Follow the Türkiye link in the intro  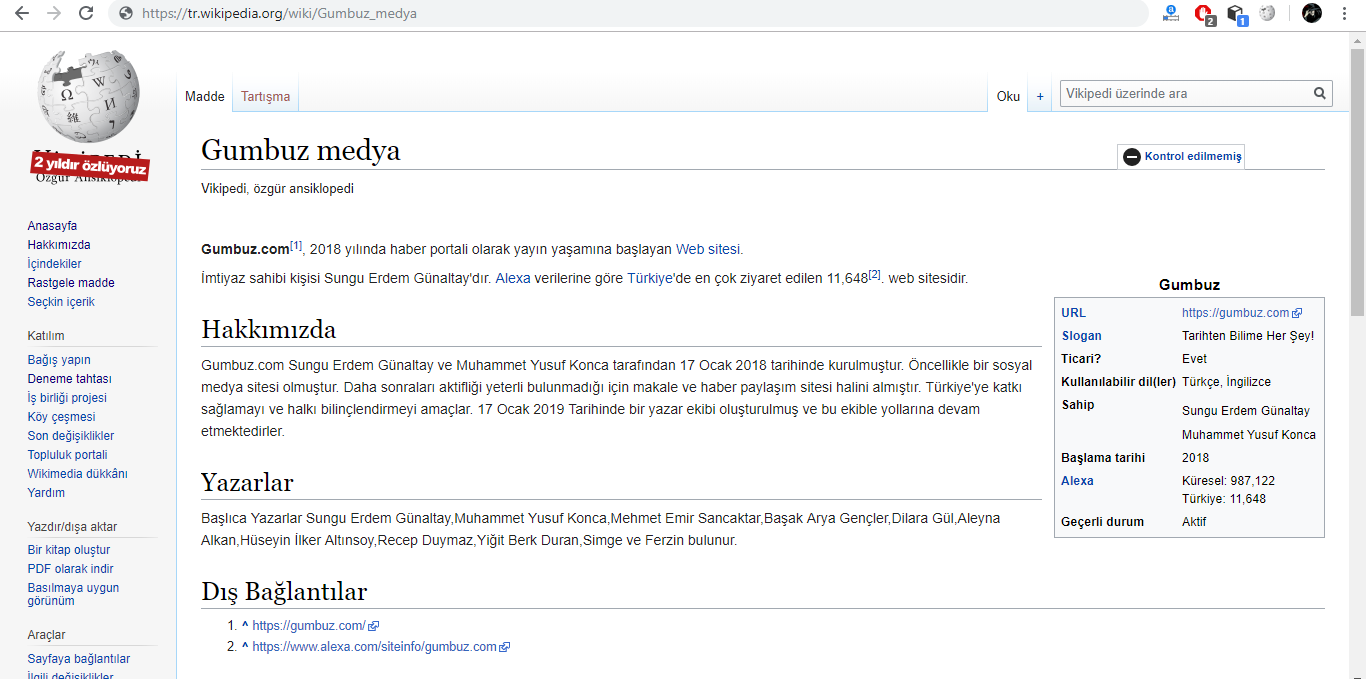(650, 278)
